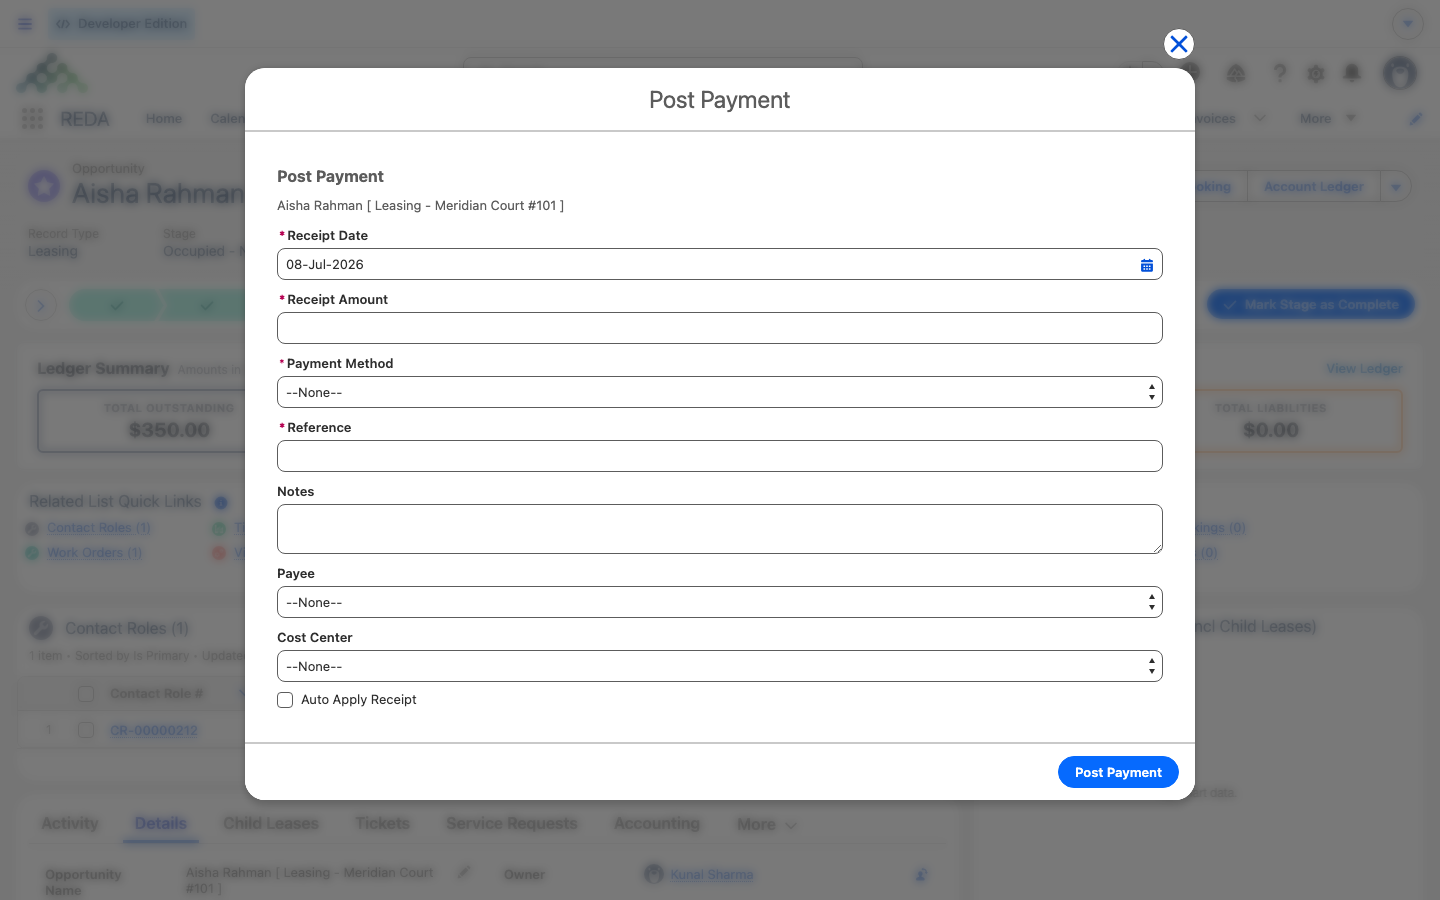Image resolution: width=1440 pixels, height=900 pixels.
Task: Open the App Launcher grid
Action: pyautogui.click(x=32, y=119)
